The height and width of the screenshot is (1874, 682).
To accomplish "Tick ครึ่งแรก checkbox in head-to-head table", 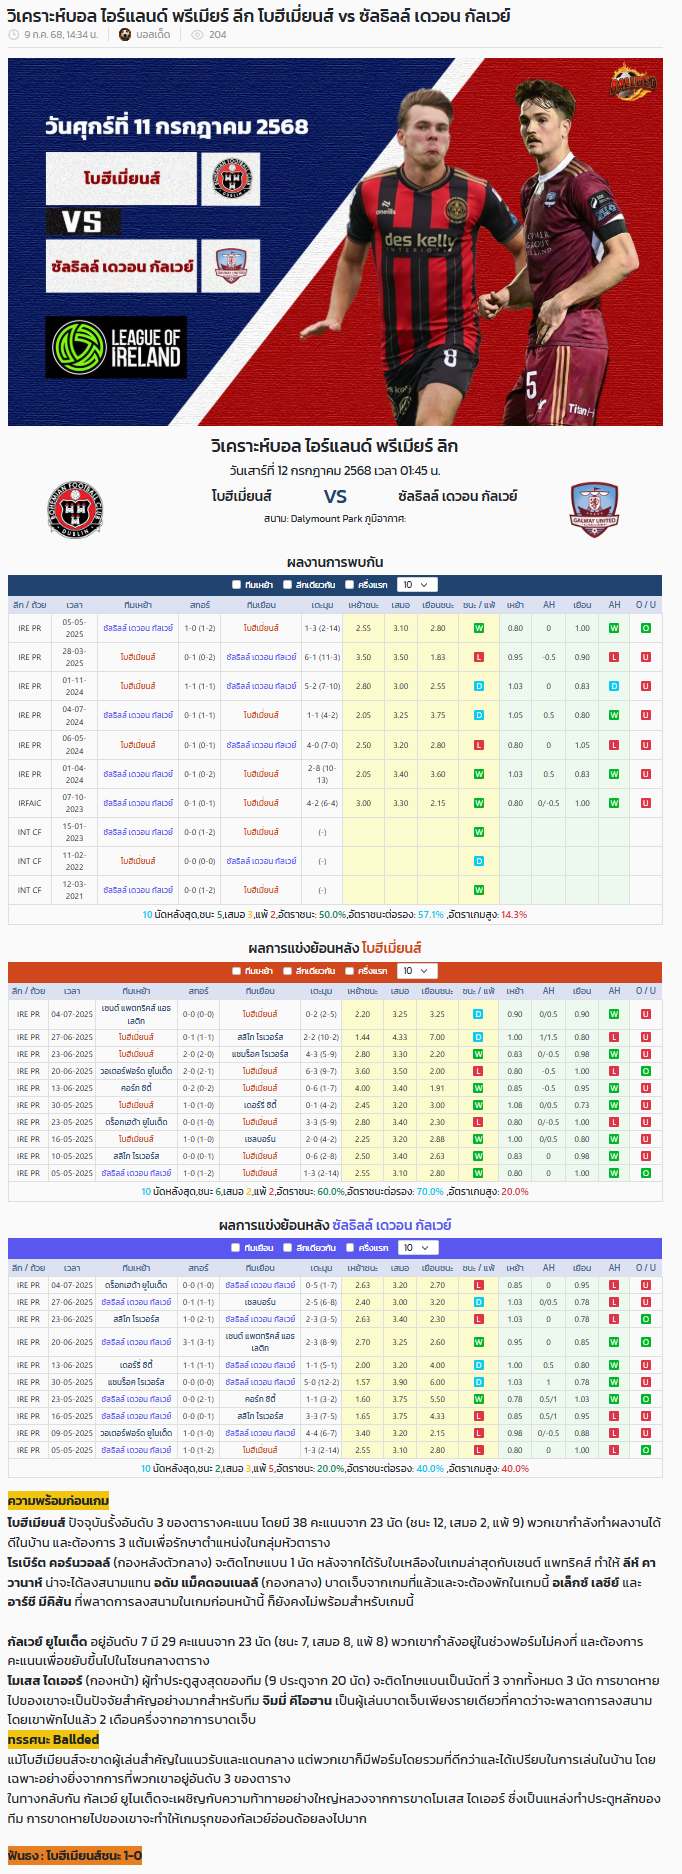I will point(350,585).
